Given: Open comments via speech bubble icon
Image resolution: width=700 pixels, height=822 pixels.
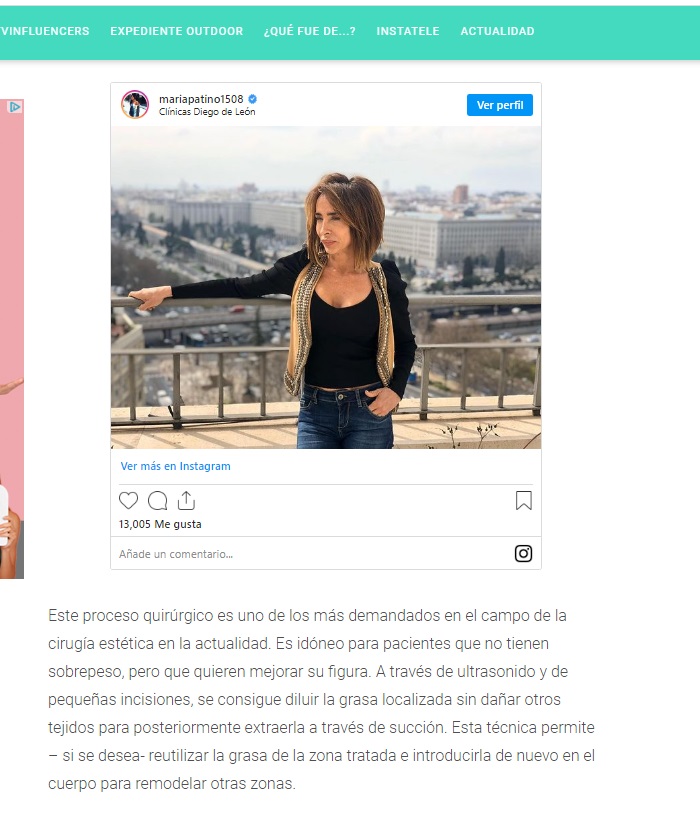Looking at the screenshot, I should click(158, 501).
